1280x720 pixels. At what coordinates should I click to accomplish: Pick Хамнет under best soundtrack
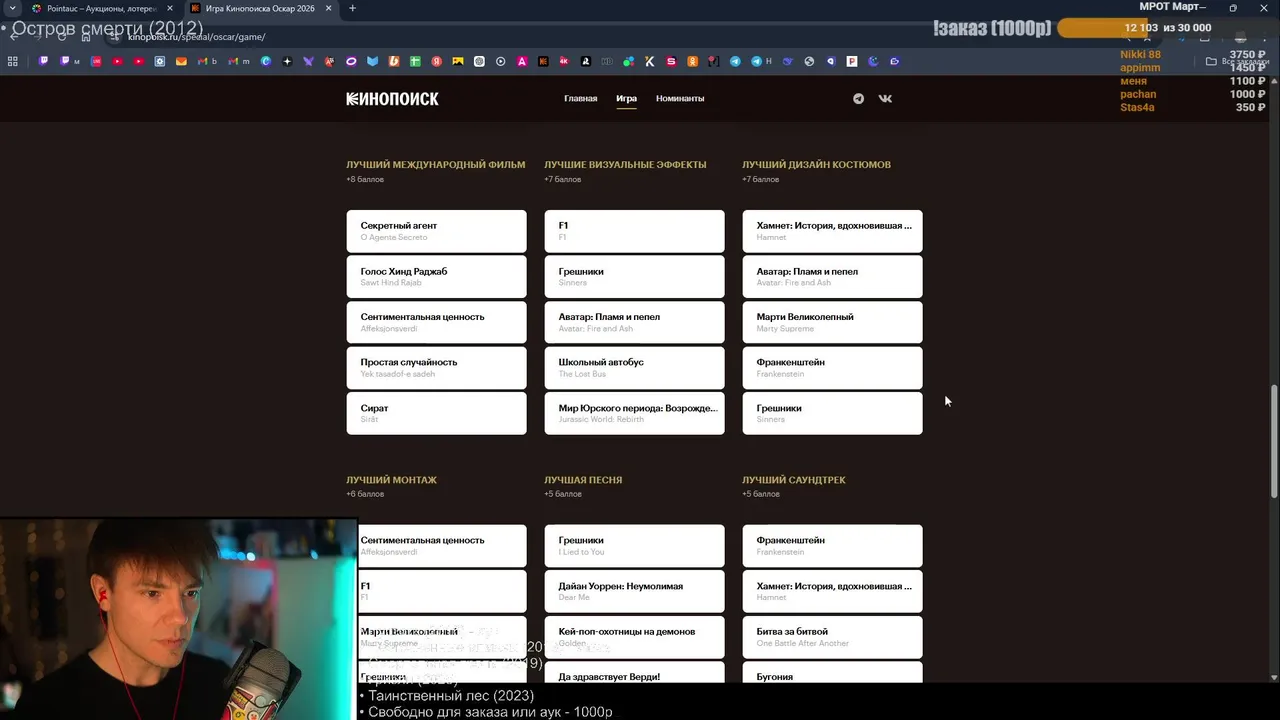click(832, 591)
